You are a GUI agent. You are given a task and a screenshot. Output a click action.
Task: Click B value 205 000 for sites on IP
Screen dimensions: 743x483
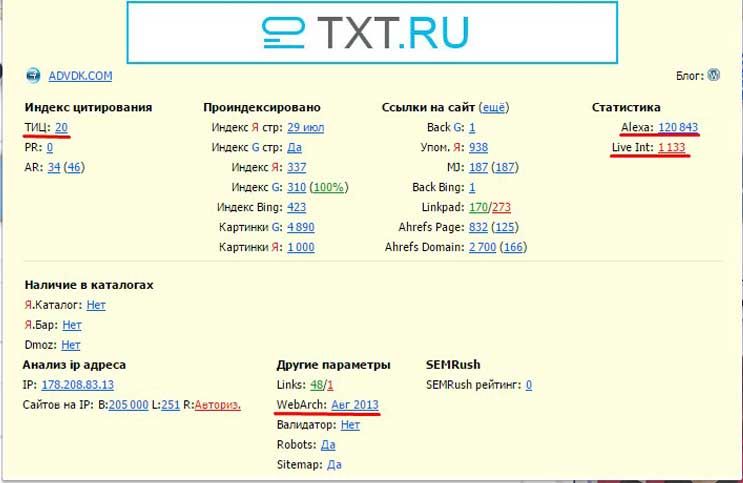(128, 405)
